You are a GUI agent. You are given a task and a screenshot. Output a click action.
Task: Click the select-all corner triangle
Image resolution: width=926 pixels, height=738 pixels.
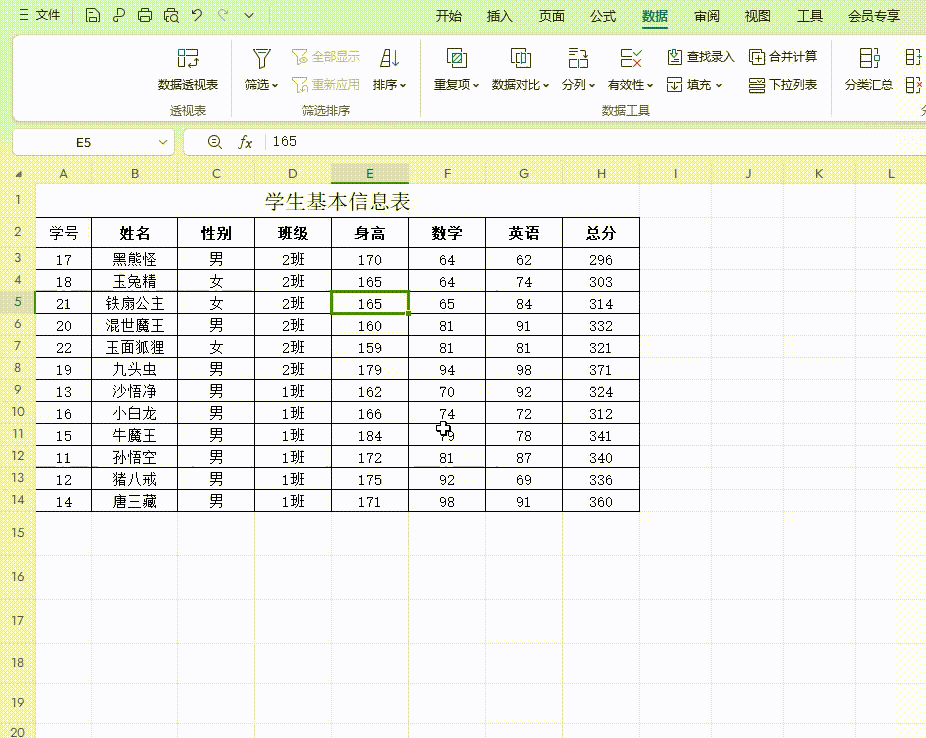coord(18,174)
